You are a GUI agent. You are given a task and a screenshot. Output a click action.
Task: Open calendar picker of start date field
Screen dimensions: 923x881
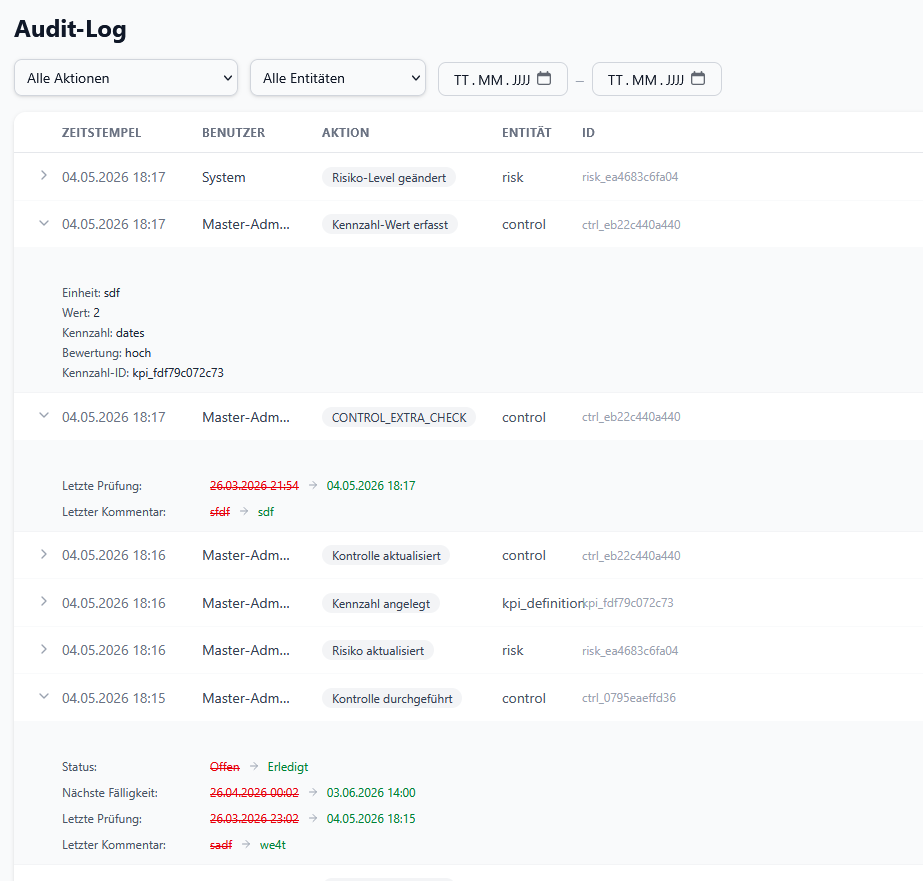click(544, 78)
